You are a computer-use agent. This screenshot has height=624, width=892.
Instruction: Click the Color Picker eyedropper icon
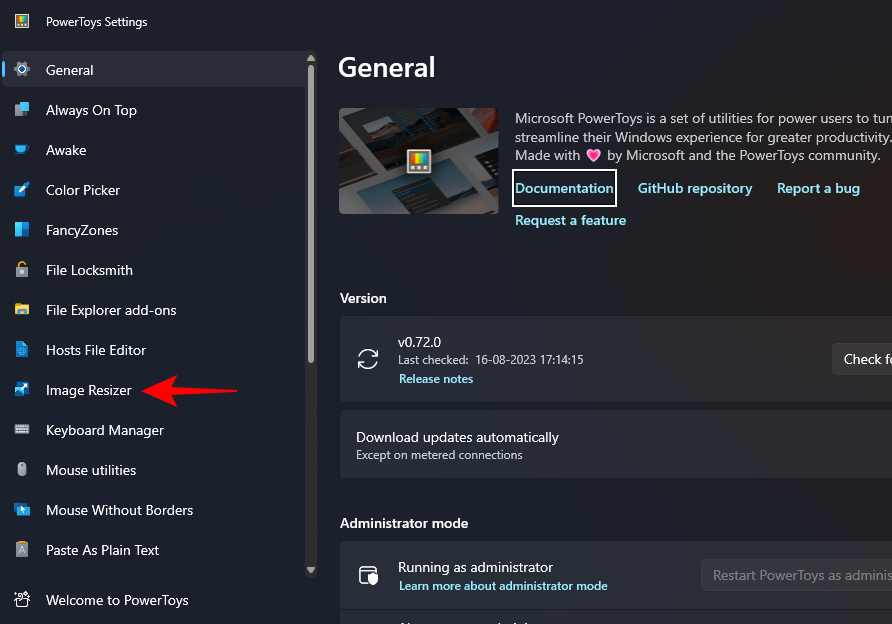[22, 190]
